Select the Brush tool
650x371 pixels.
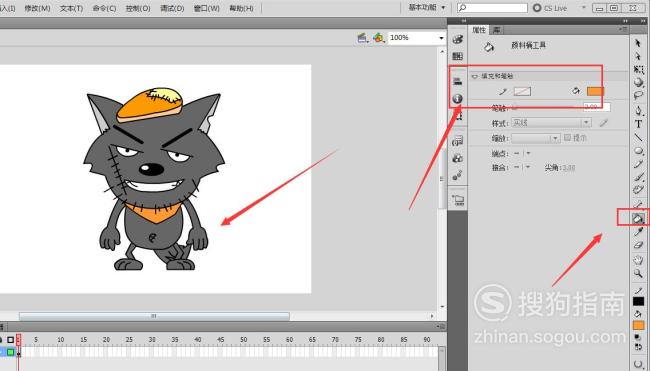pyautogui.click(x=638, y=177)
